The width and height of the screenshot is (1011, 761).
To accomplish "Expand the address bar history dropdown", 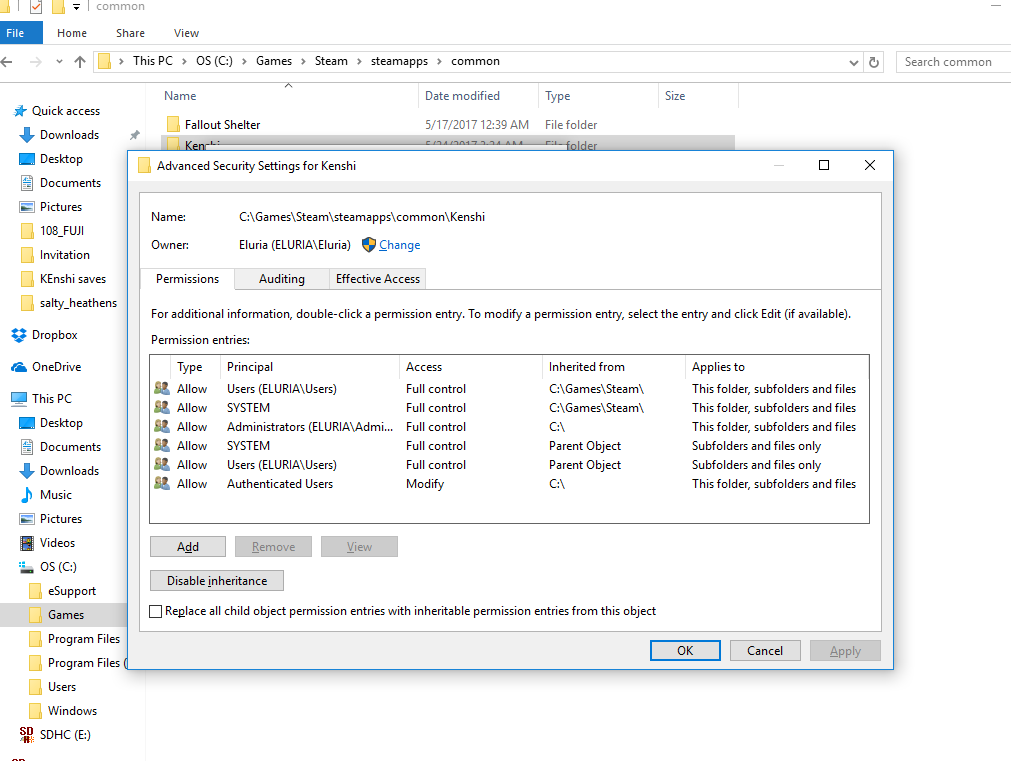I will [854, 63].
